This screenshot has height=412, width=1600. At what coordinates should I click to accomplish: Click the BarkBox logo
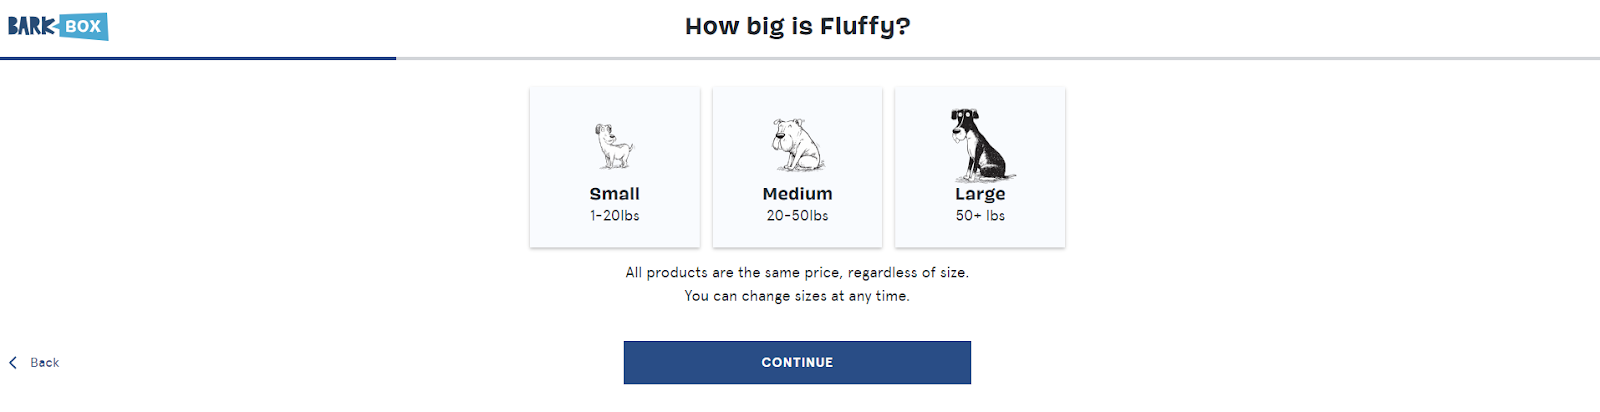coord(58,26)
